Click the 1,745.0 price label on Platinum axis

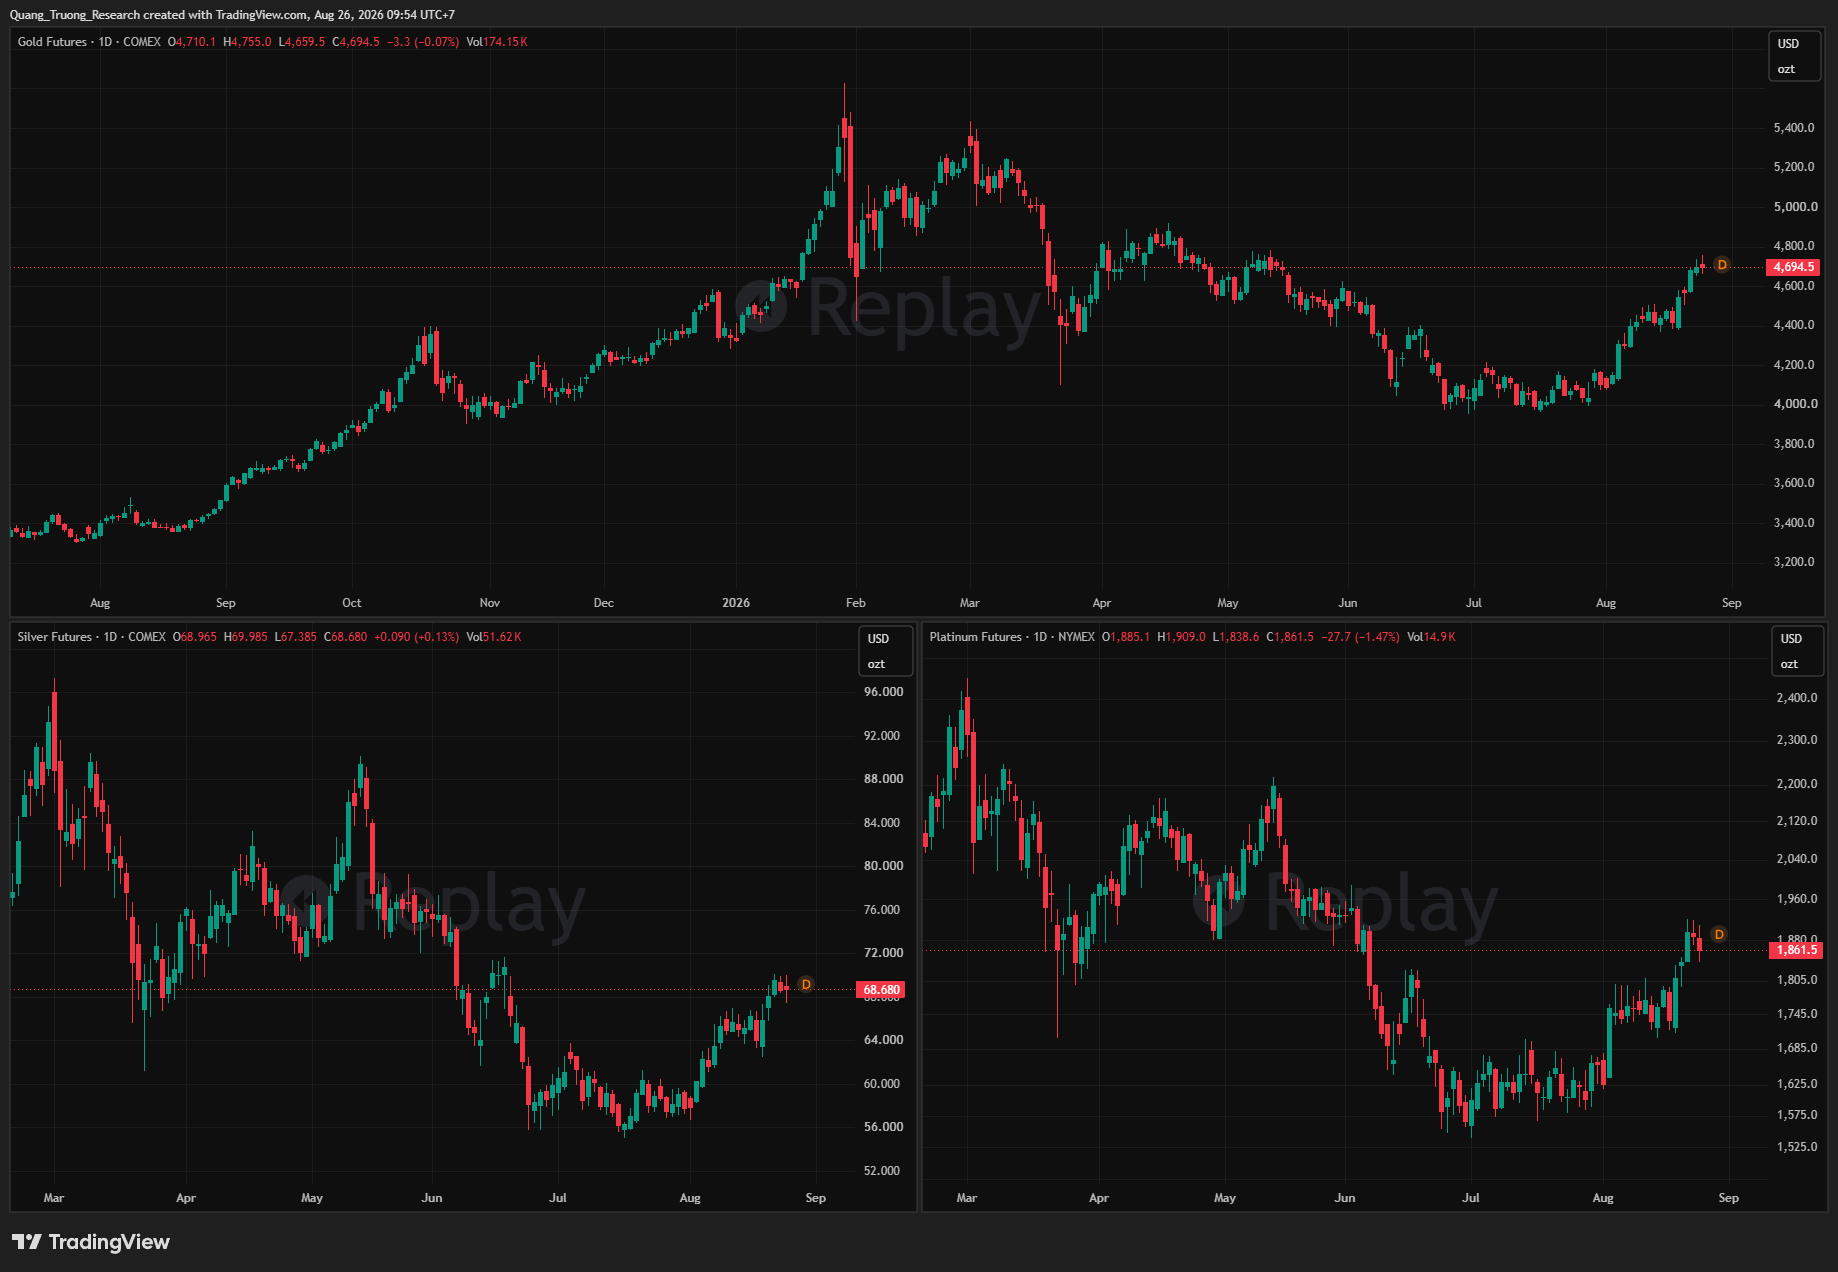pyautogui.click(x=1797, y=1014)
